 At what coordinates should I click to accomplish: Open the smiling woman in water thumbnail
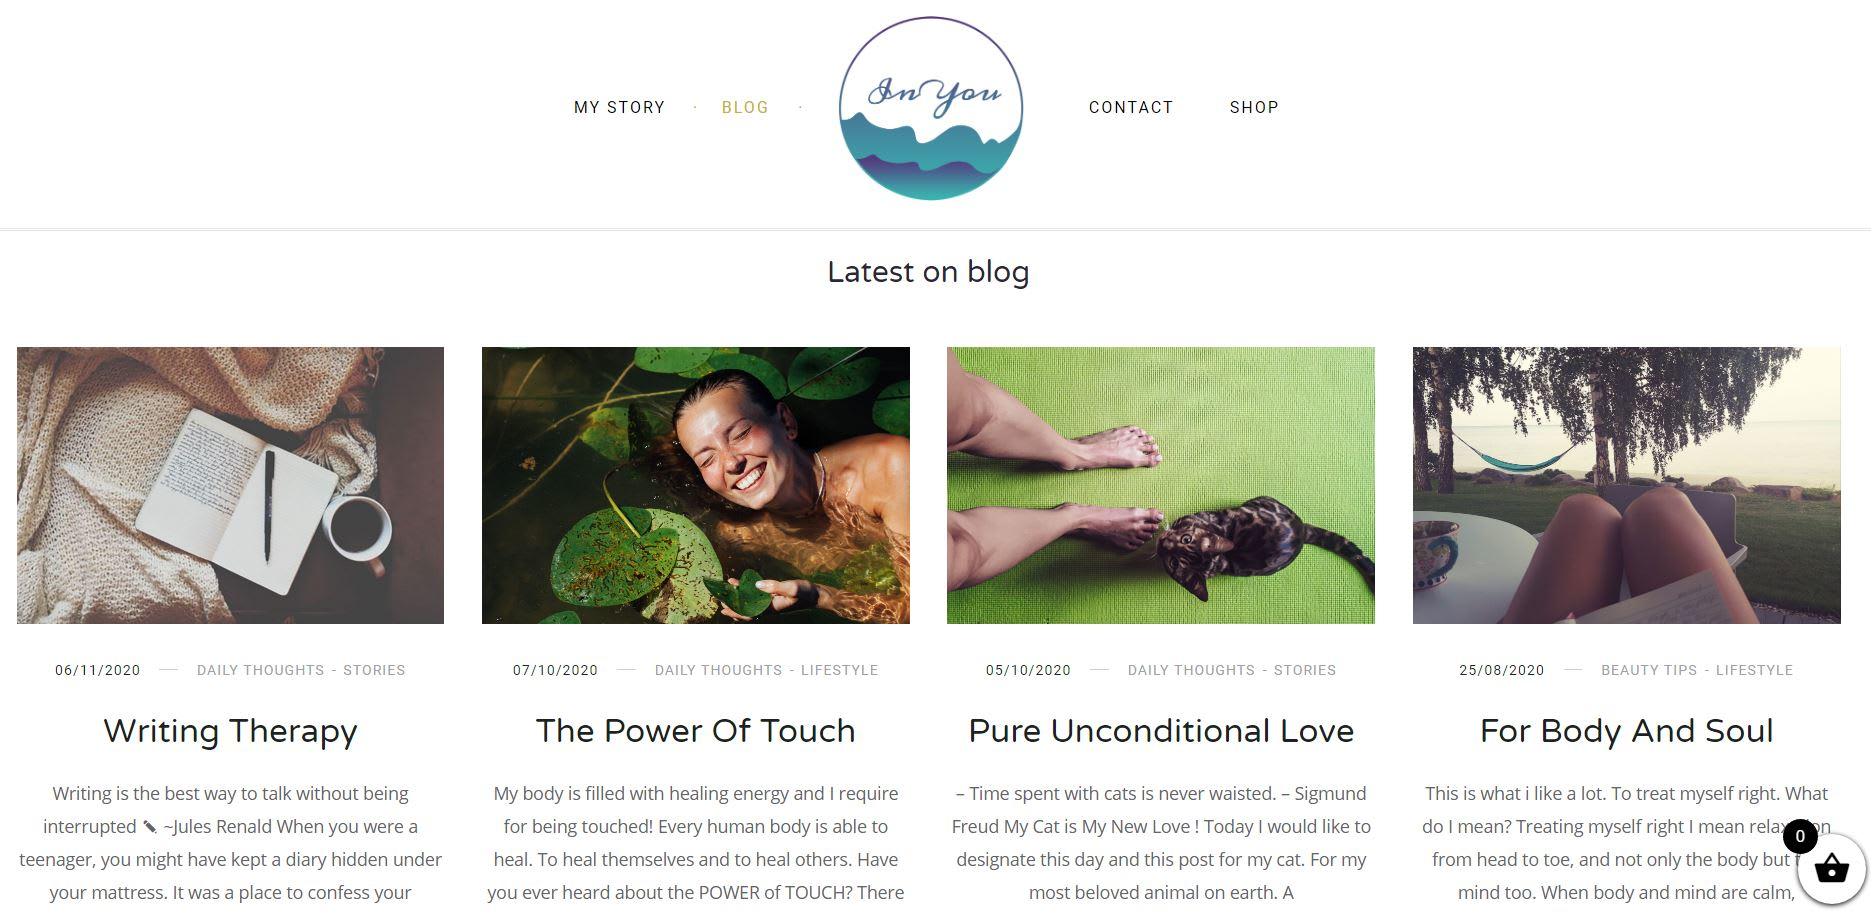696,485
